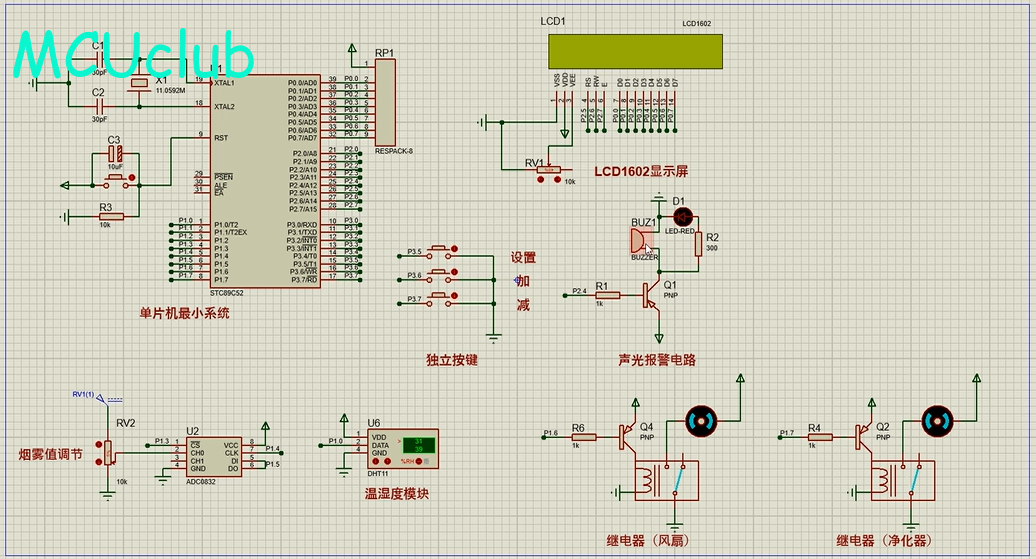Click the STC89C52 microcontroller body

(x=265, y=180)
